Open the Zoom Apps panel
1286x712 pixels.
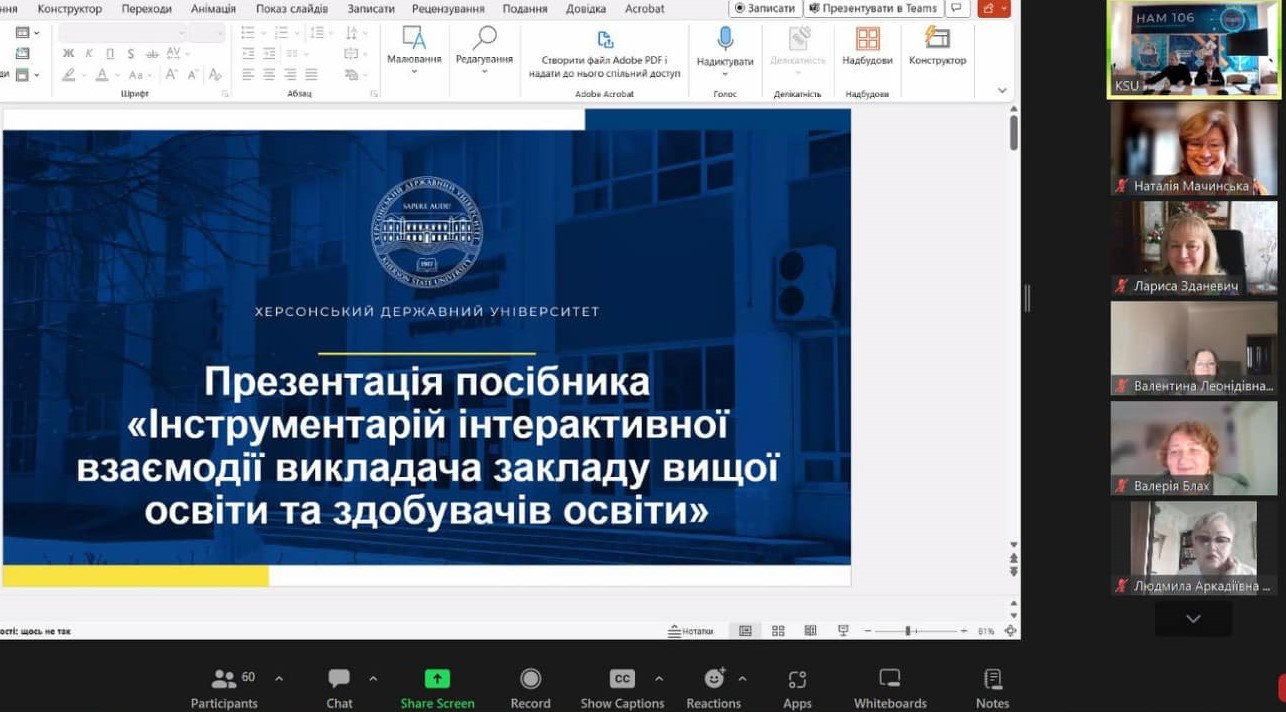(797, 689)
